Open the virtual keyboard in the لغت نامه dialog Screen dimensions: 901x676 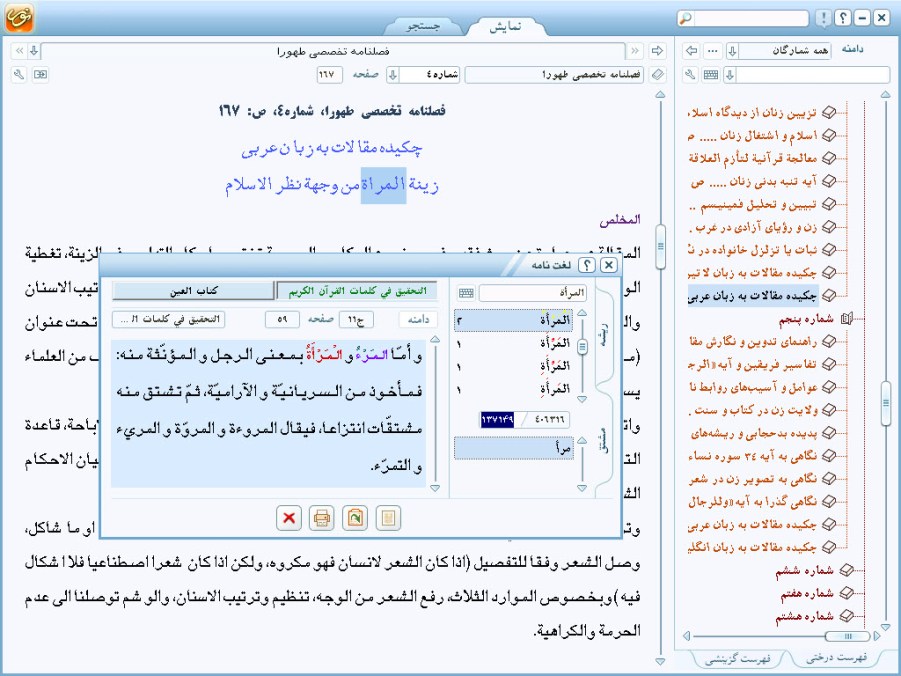[466, 293]
